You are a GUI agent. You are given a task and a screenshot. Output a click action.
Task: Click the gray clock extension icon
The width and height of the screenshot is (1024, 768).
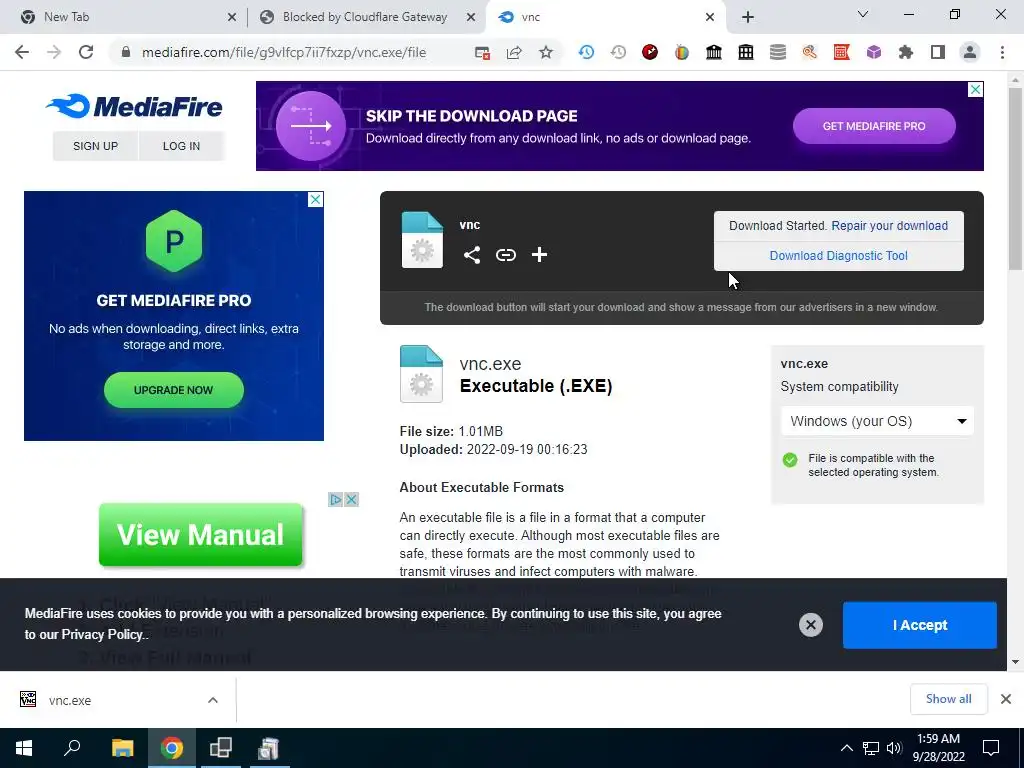618,52
